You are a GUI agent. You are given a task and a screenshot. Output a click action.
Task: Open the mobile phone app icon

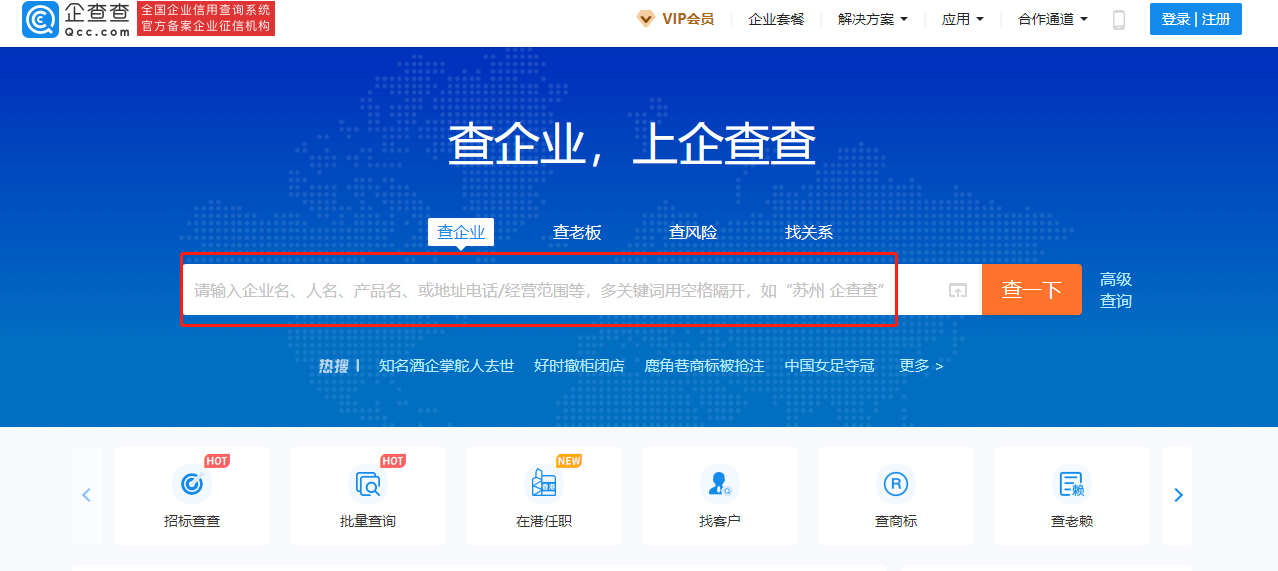point(1119,19)
